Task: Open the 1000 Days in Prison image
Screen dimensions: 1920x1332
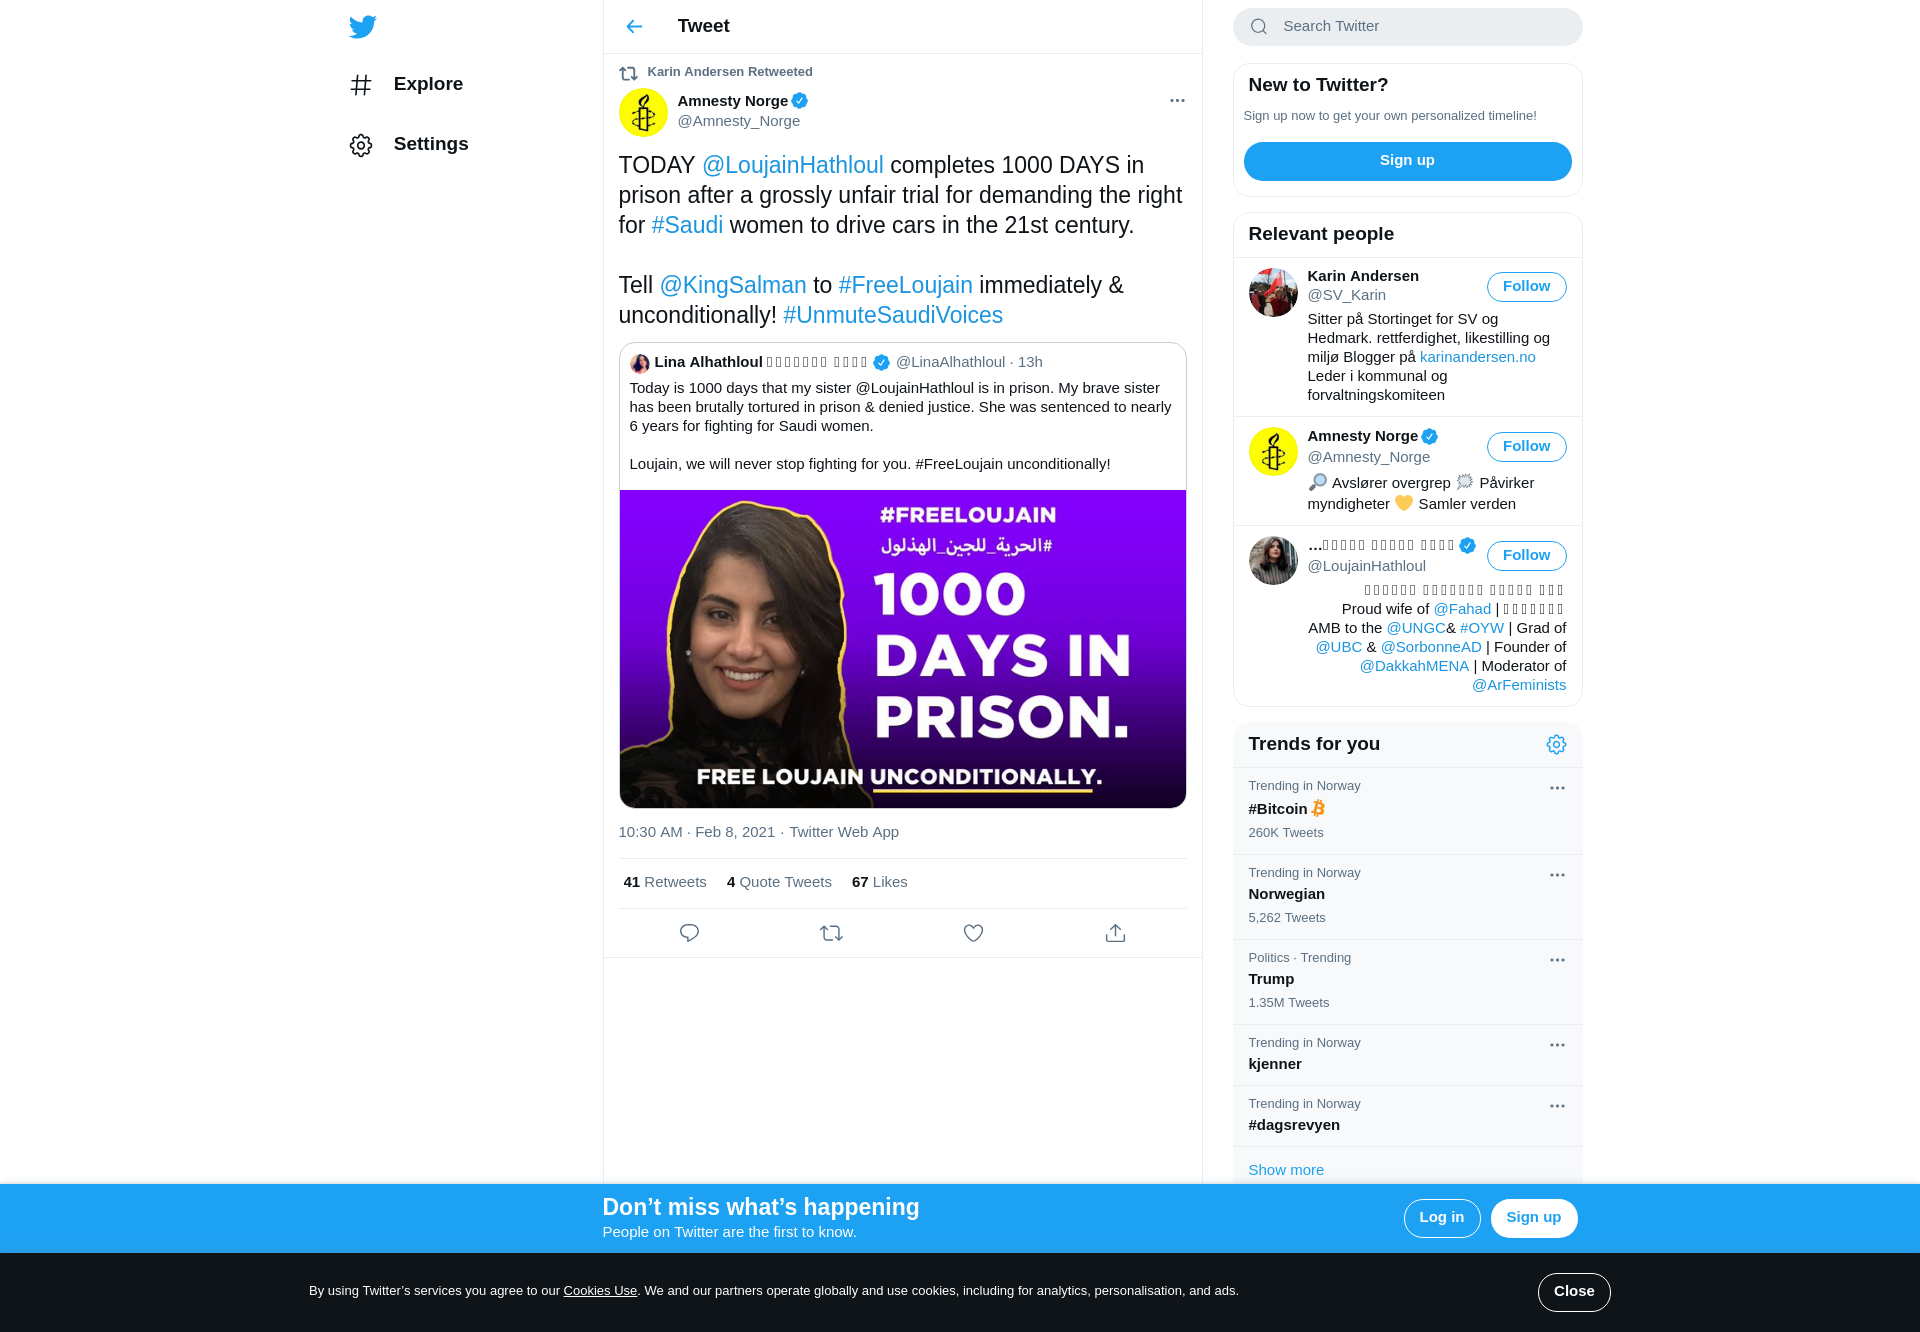Action: [902, 649]
